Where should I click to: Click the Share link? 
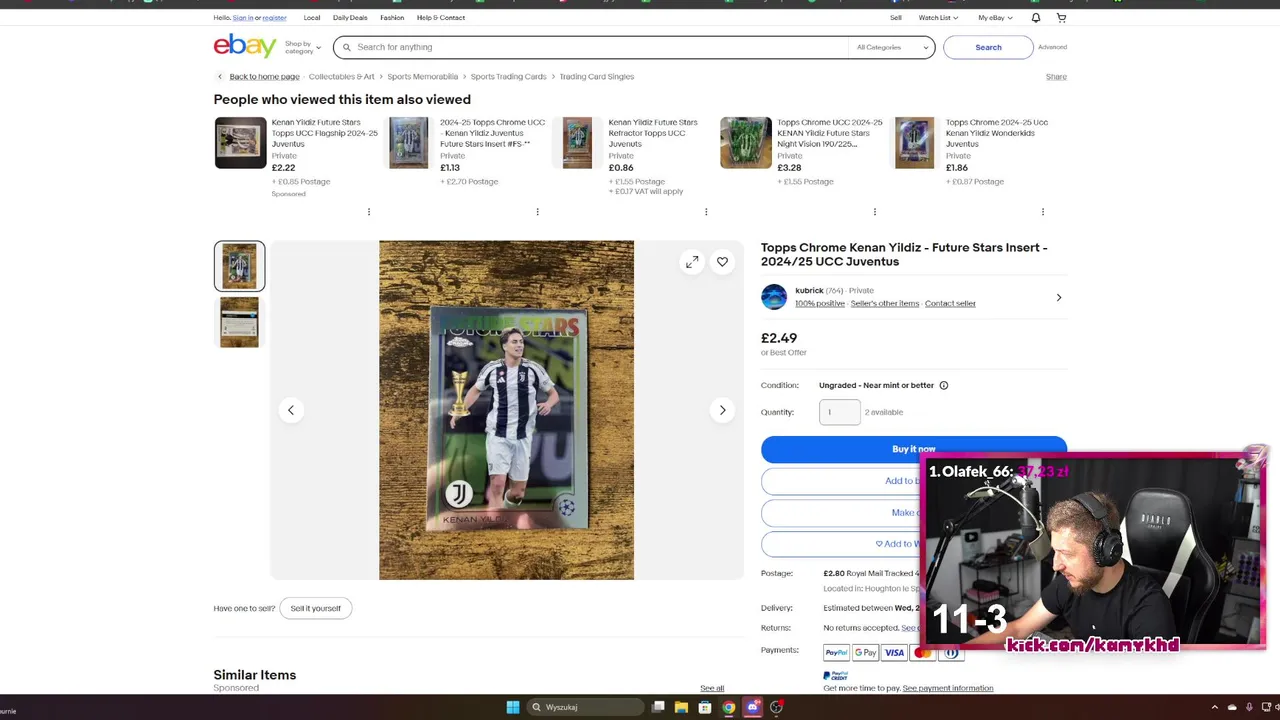click(x=1056, y=76)
